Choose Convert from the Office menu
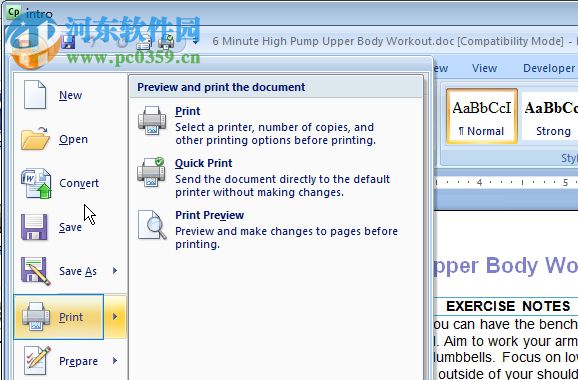 70,183
